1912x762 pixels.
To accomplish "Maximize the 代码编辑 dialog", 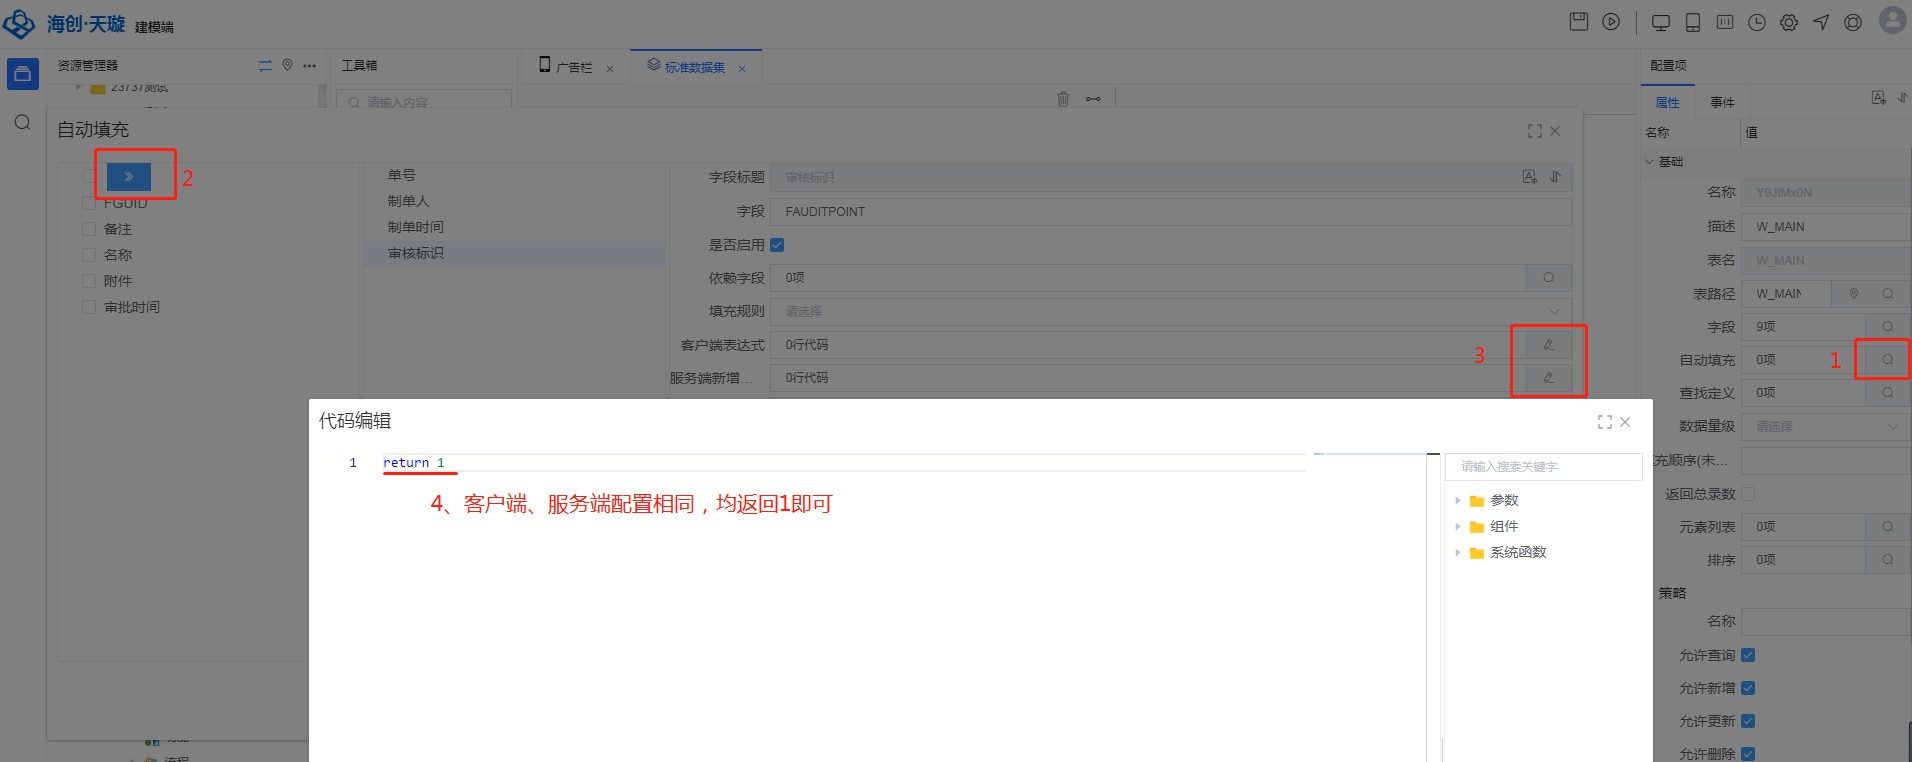I will coord(1604,422).
